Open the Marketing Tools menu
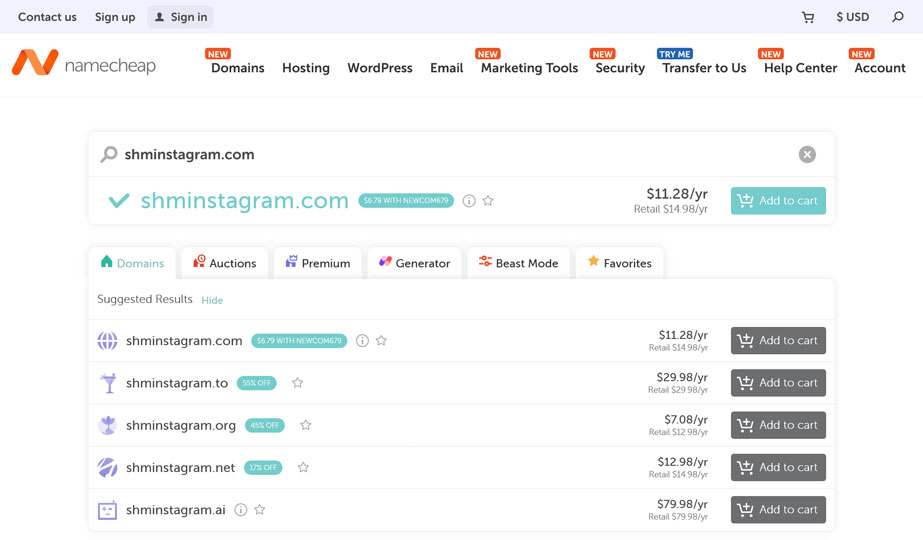The image size is (923, 540). tap(529, 68)
